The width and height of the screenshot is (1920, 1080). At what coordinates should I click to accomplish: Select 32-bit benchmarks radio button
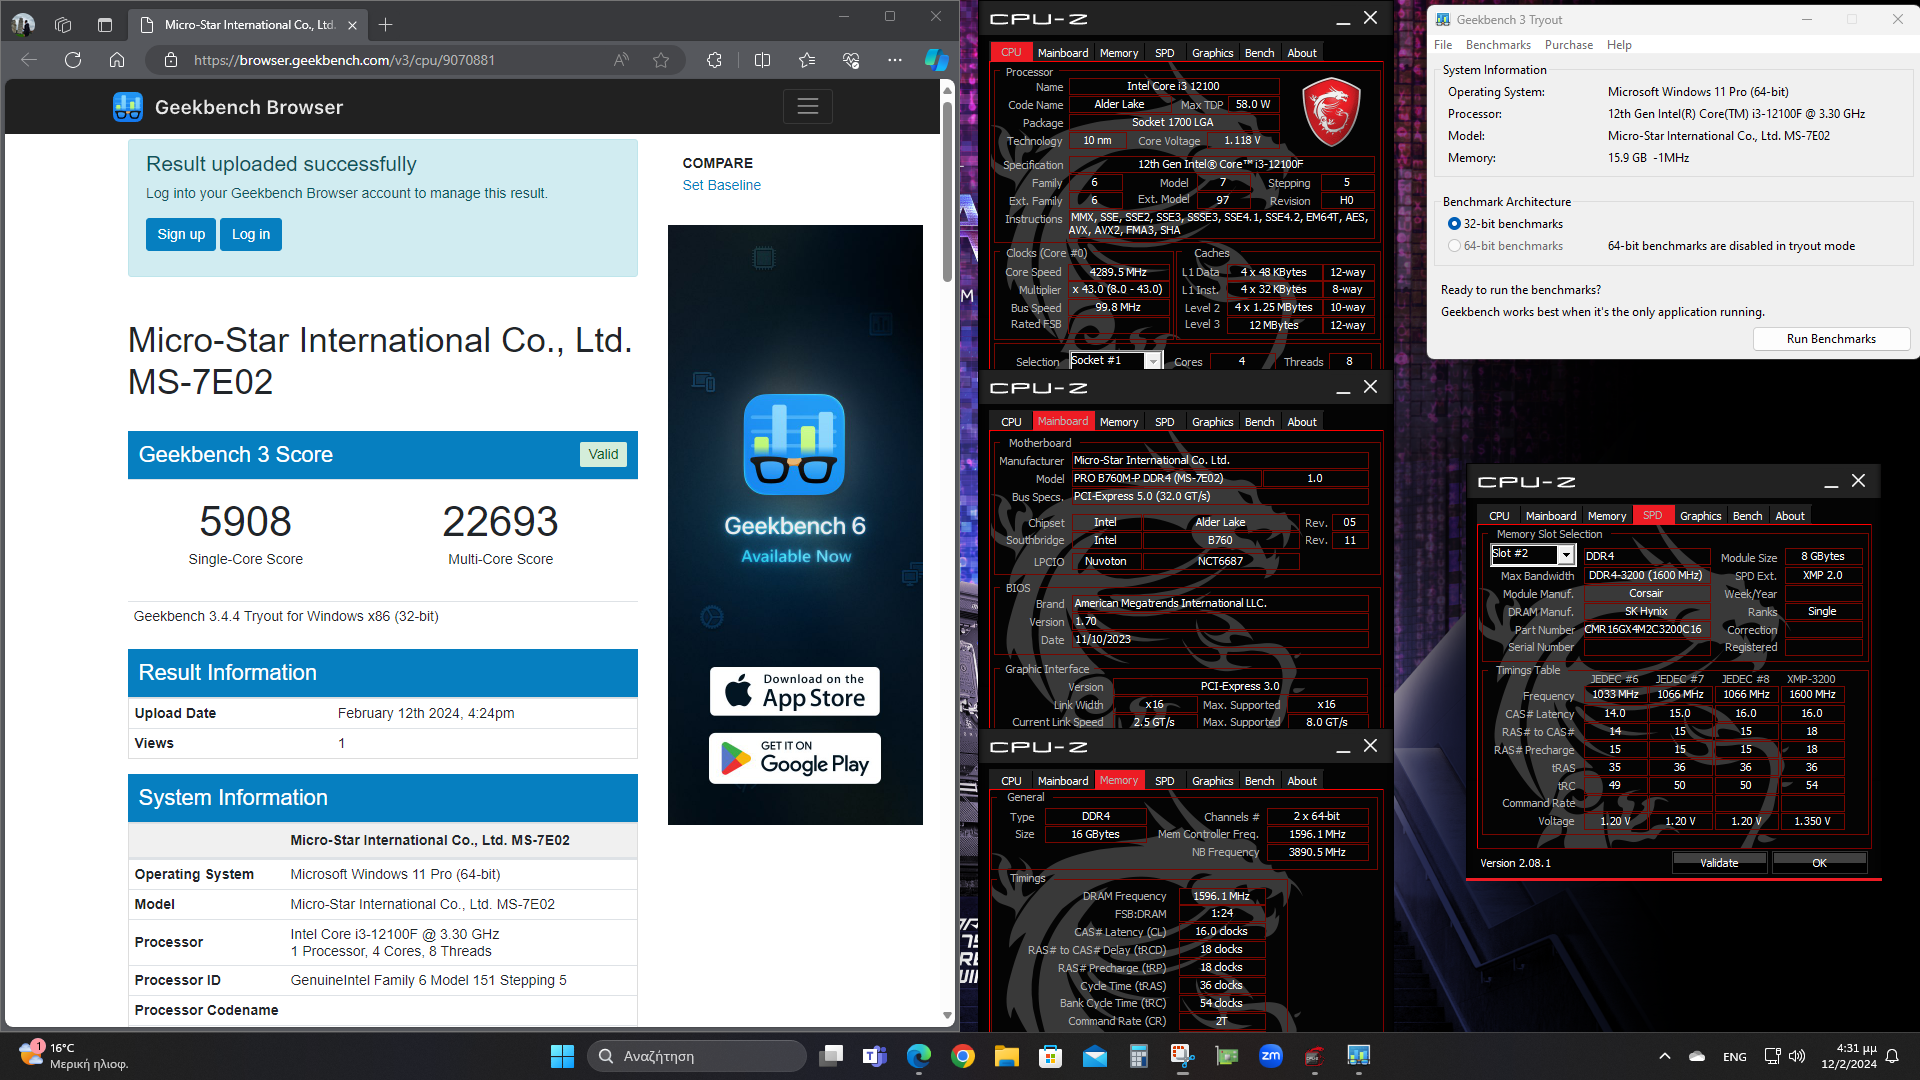(1454, 224)
